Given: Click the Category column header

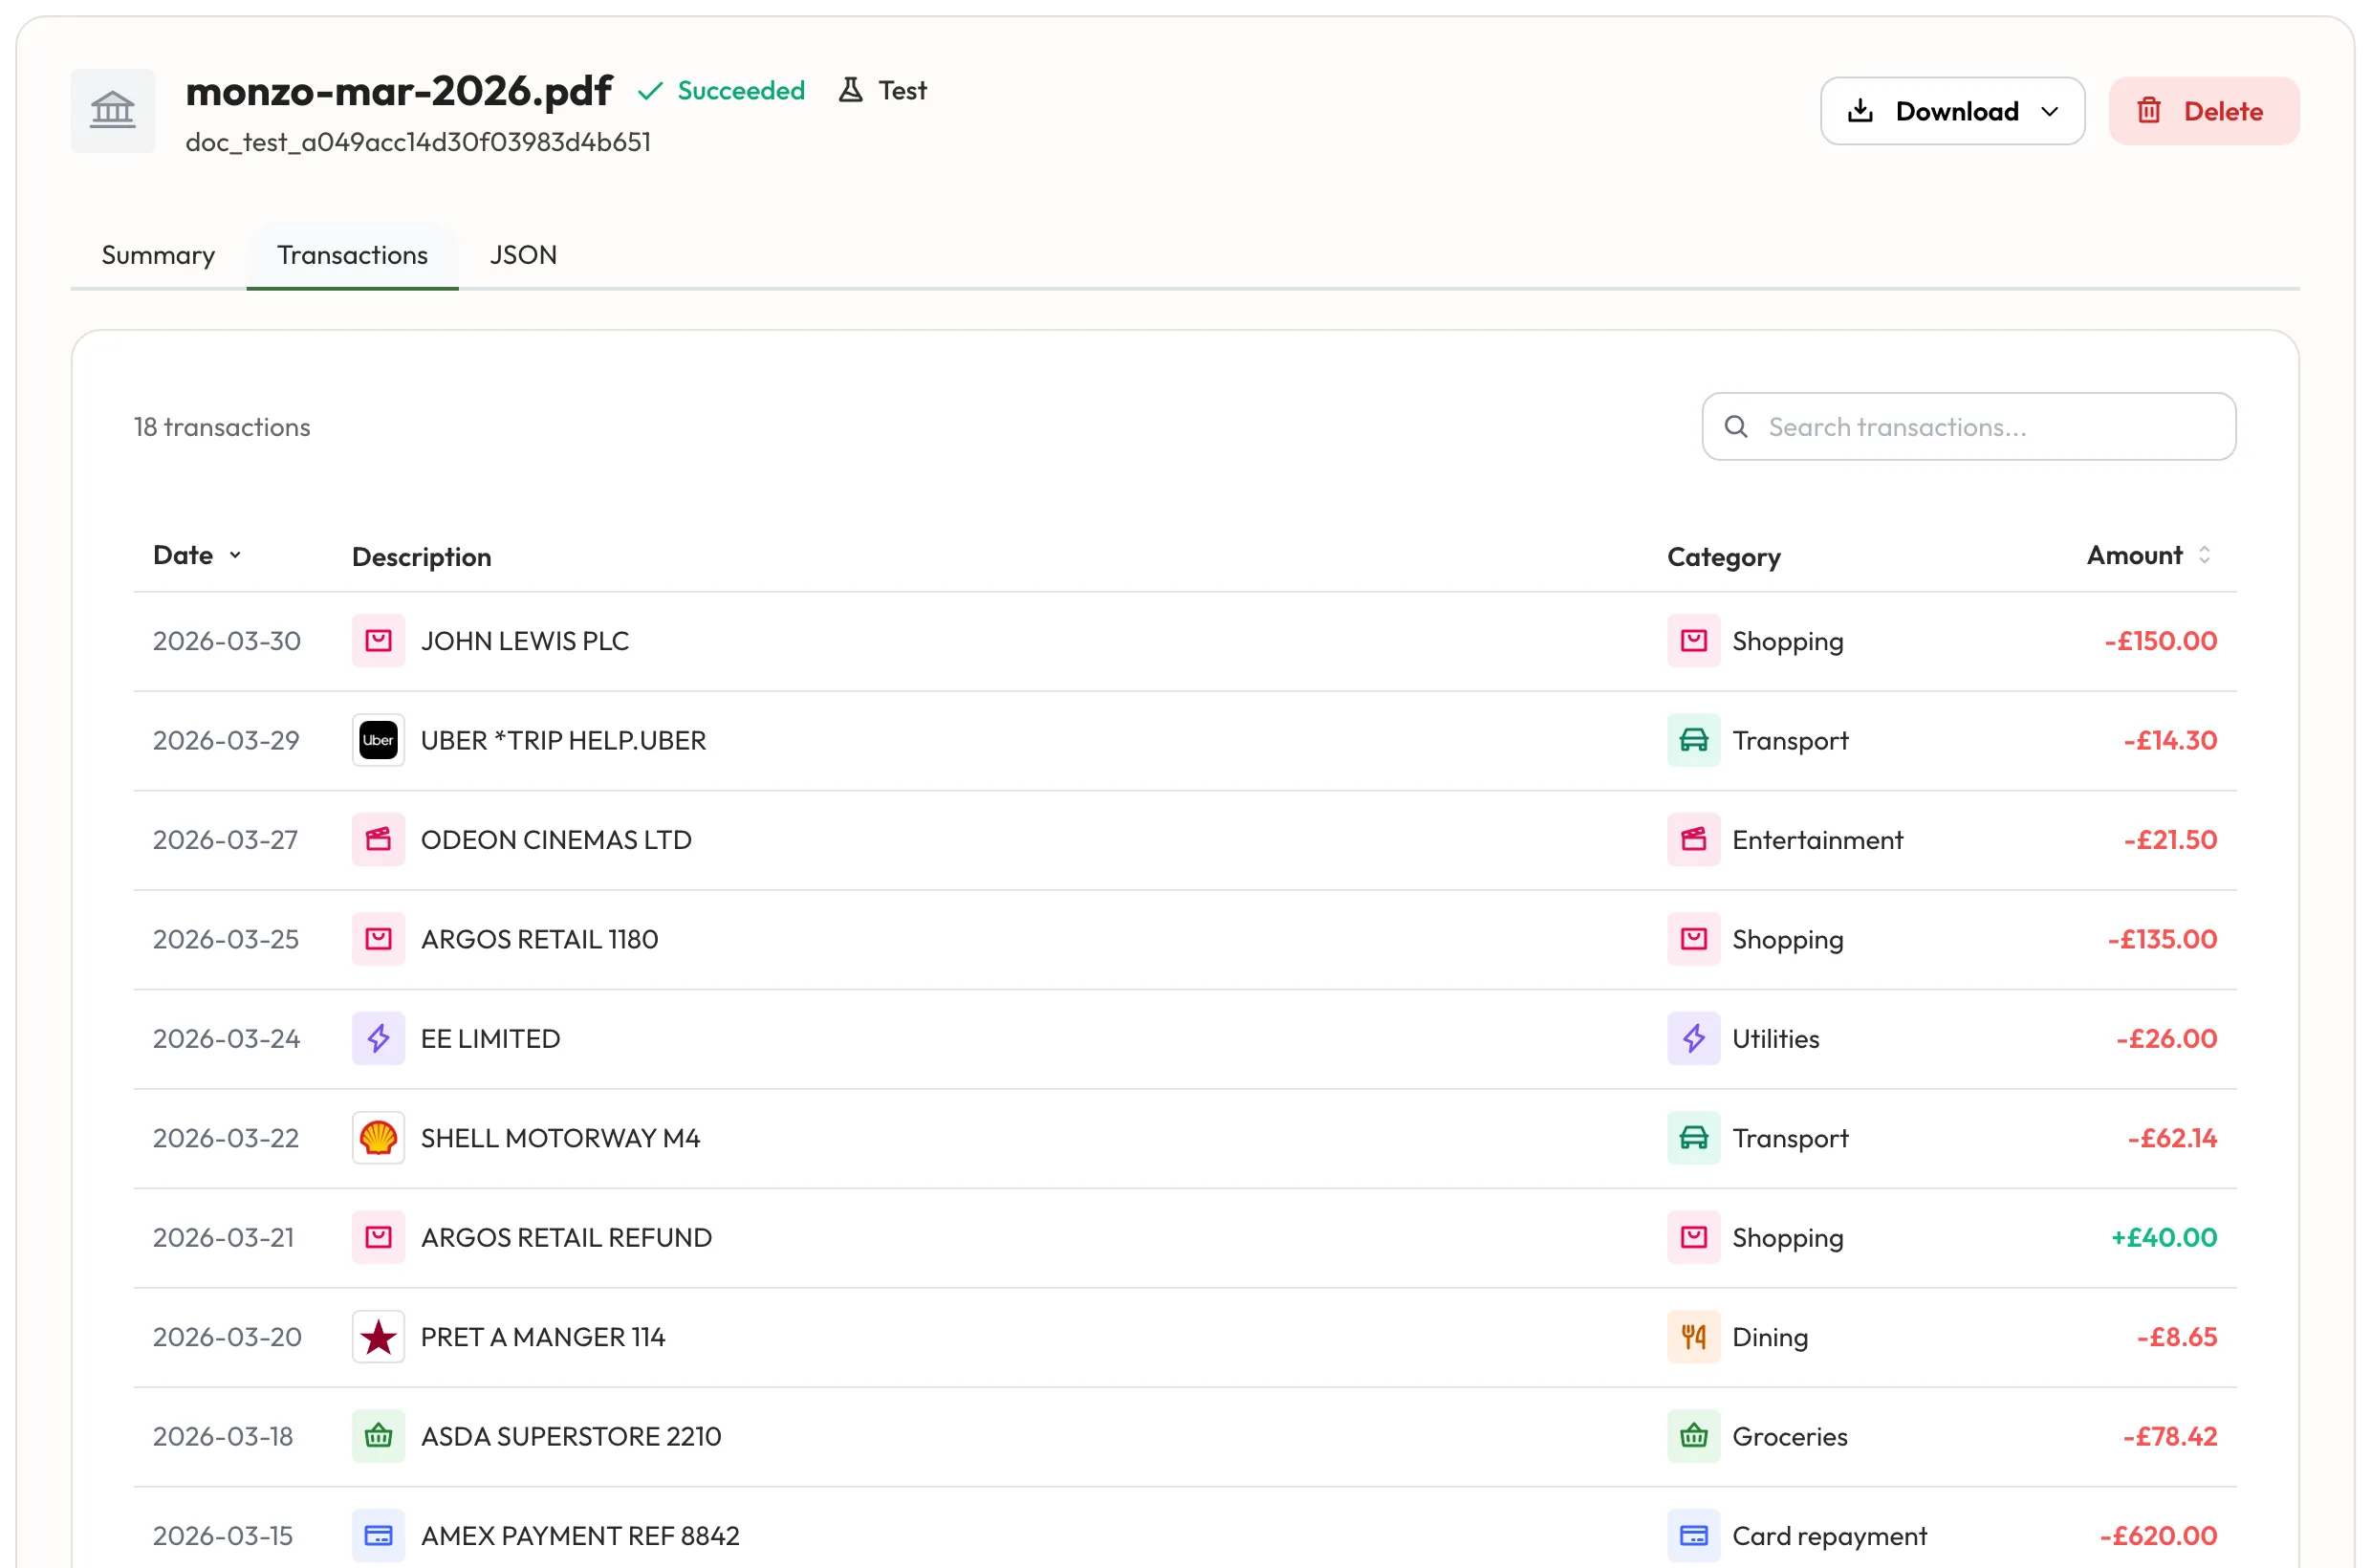Looking at the screenshot, I should click(x=1723, y=557).
